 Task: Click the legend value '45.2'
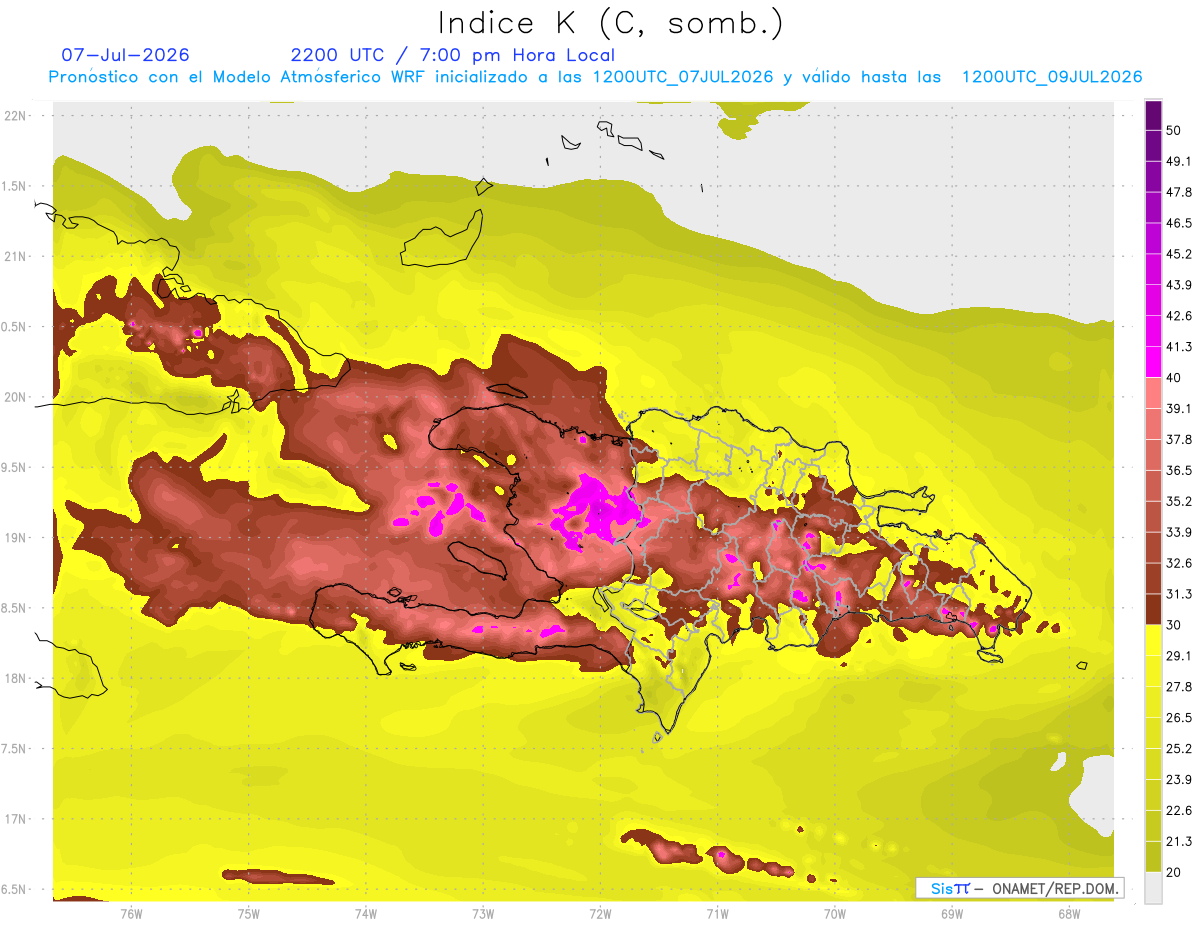(1179, 254)
